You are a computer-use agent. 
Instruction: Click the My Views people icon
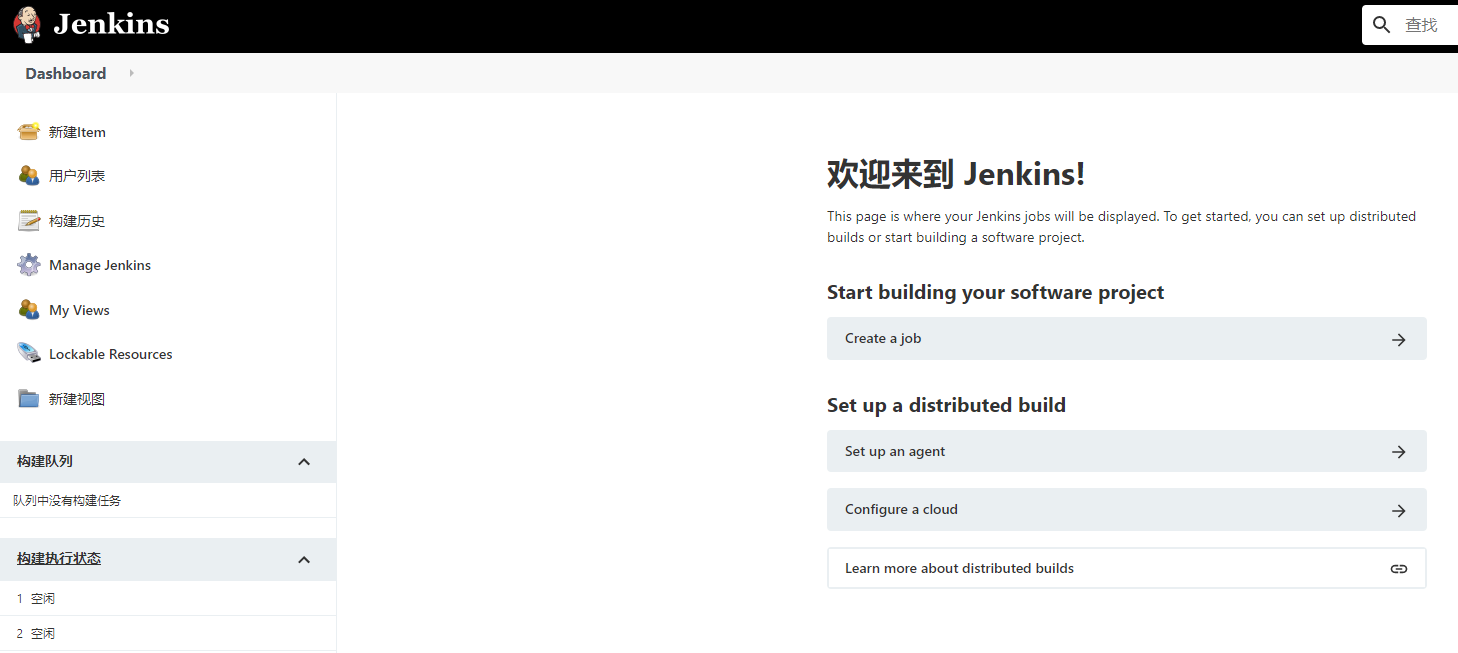(x=29, y=310)
